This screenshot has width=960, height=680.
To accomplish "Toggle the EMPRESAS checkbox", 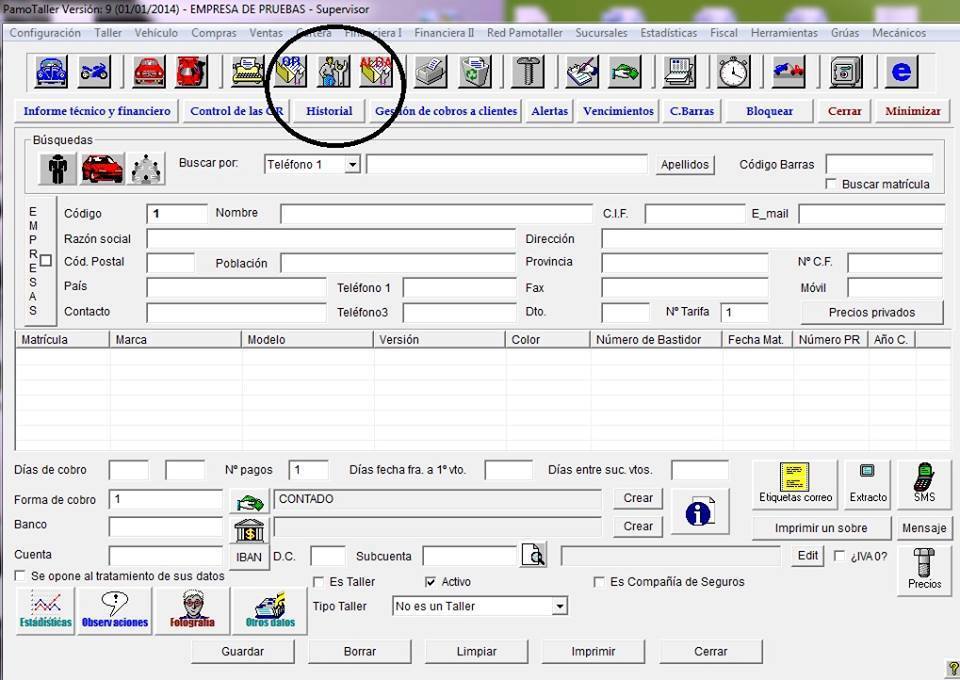I will (45, 260).
